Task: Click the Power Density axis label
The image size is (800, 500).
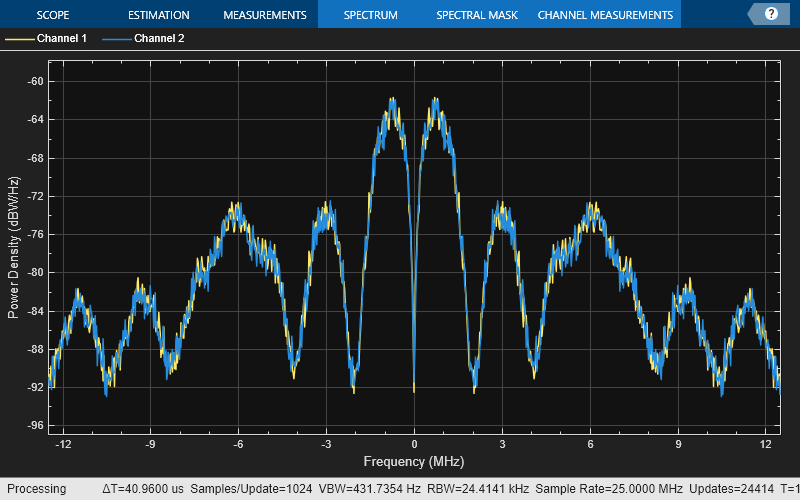Action: pyautogui.click(x=14, y=247)
